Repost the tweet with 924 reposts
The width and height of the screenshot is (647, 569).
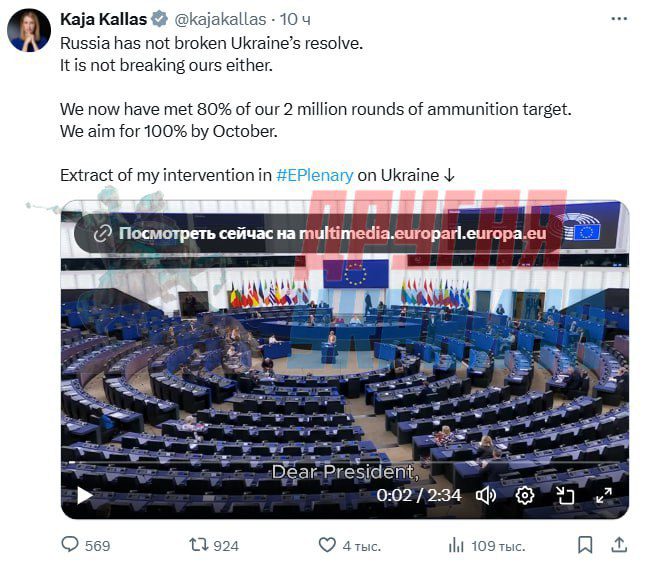click(198, 545)
